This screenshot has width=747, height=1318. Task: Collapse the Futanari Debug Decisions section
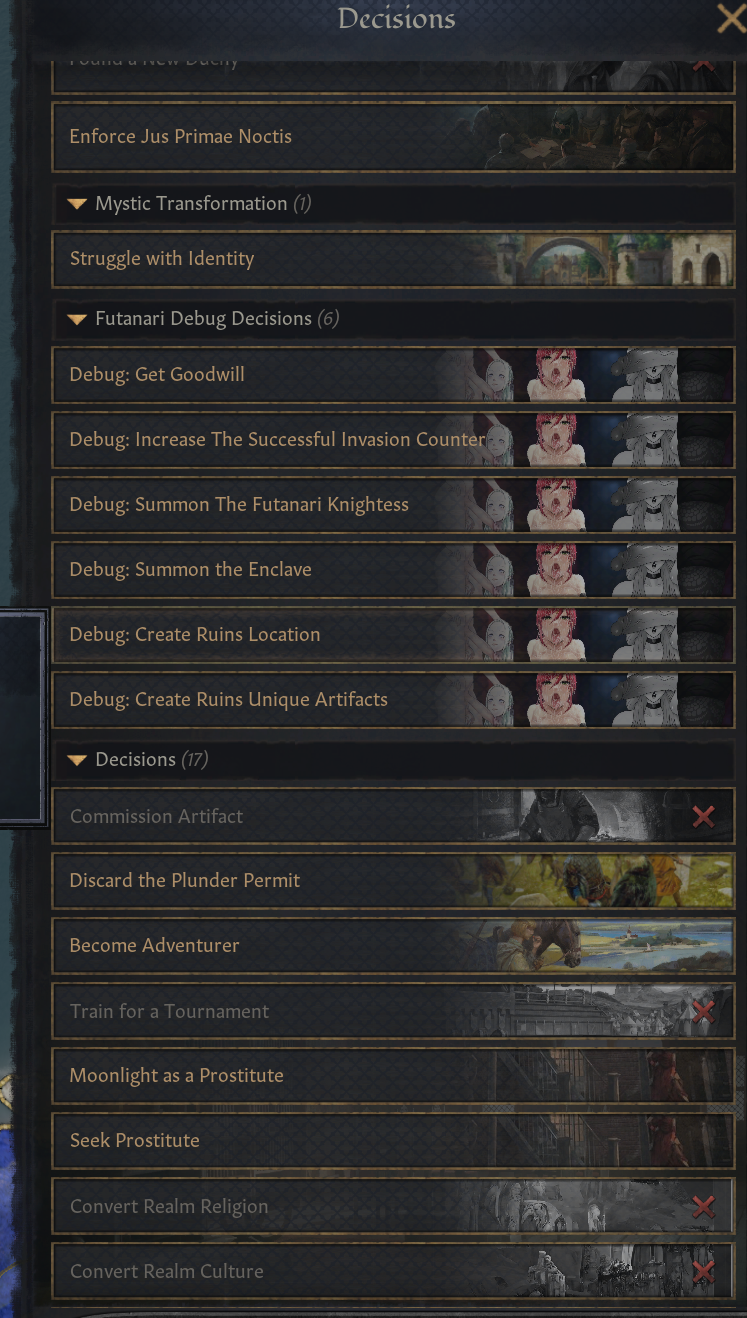tap(77, 319)
